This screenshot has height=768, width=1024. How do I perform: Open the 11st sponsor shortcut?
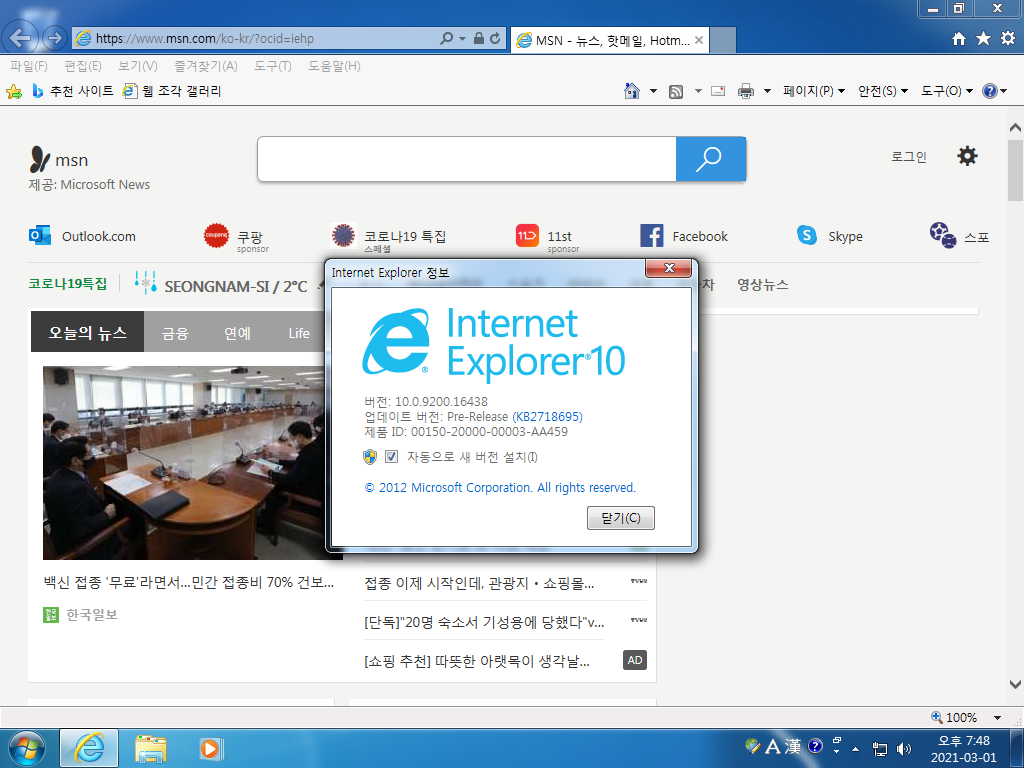549,237
